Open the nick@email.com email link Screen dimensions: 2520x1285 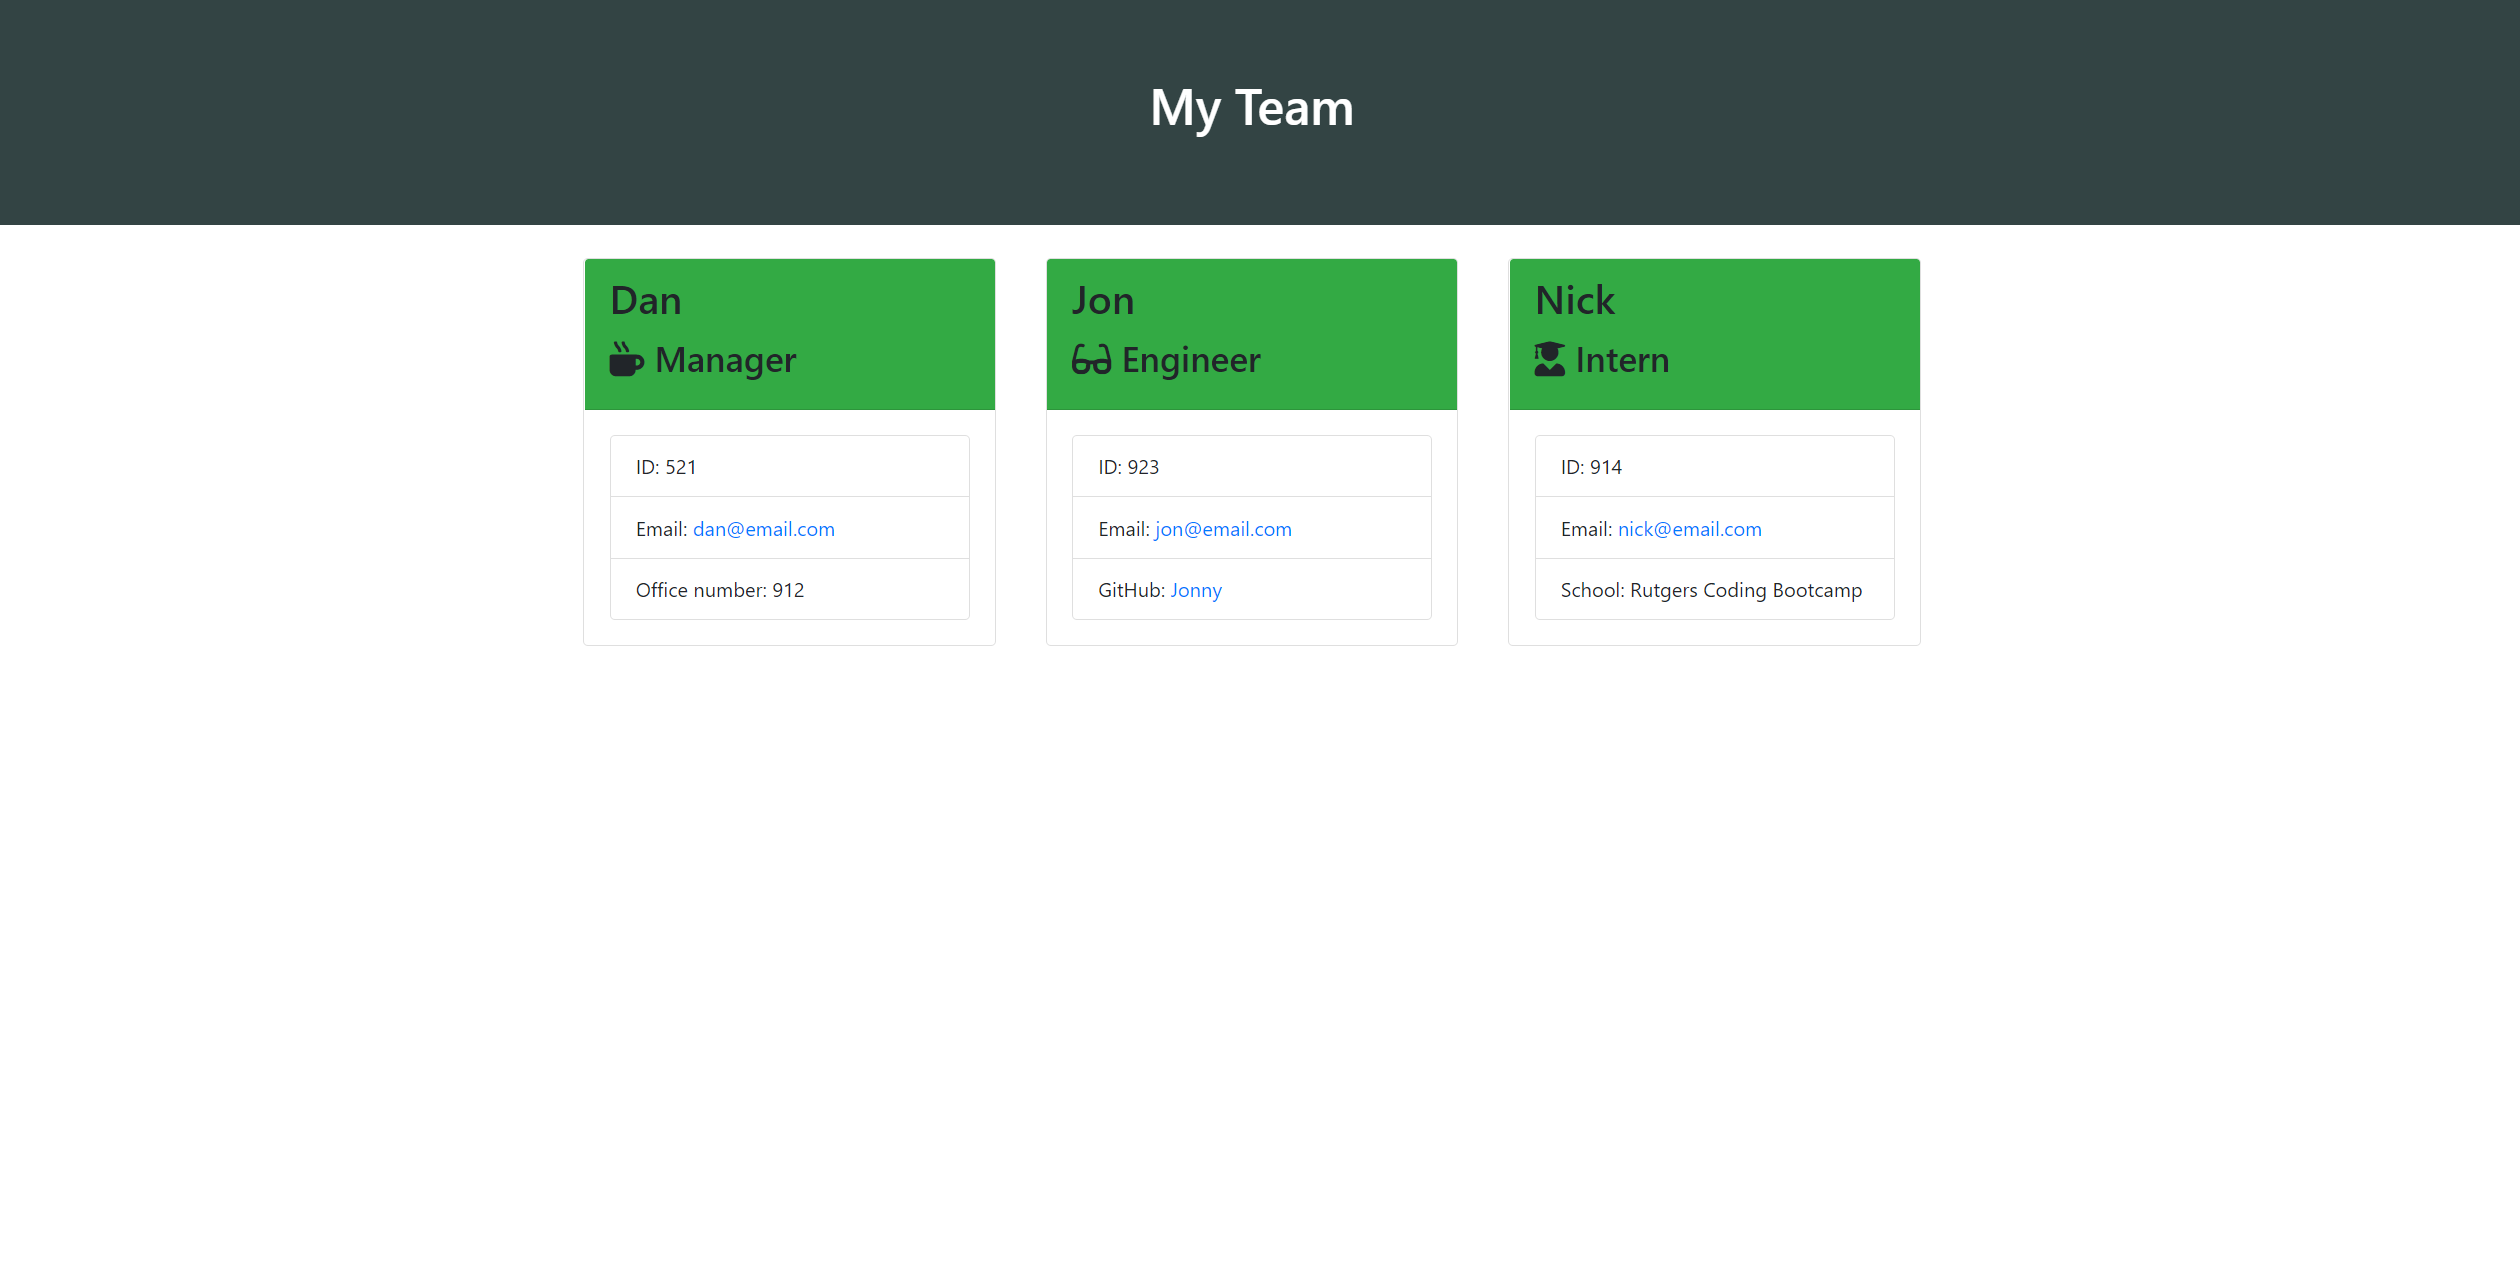pos(1689,530)
